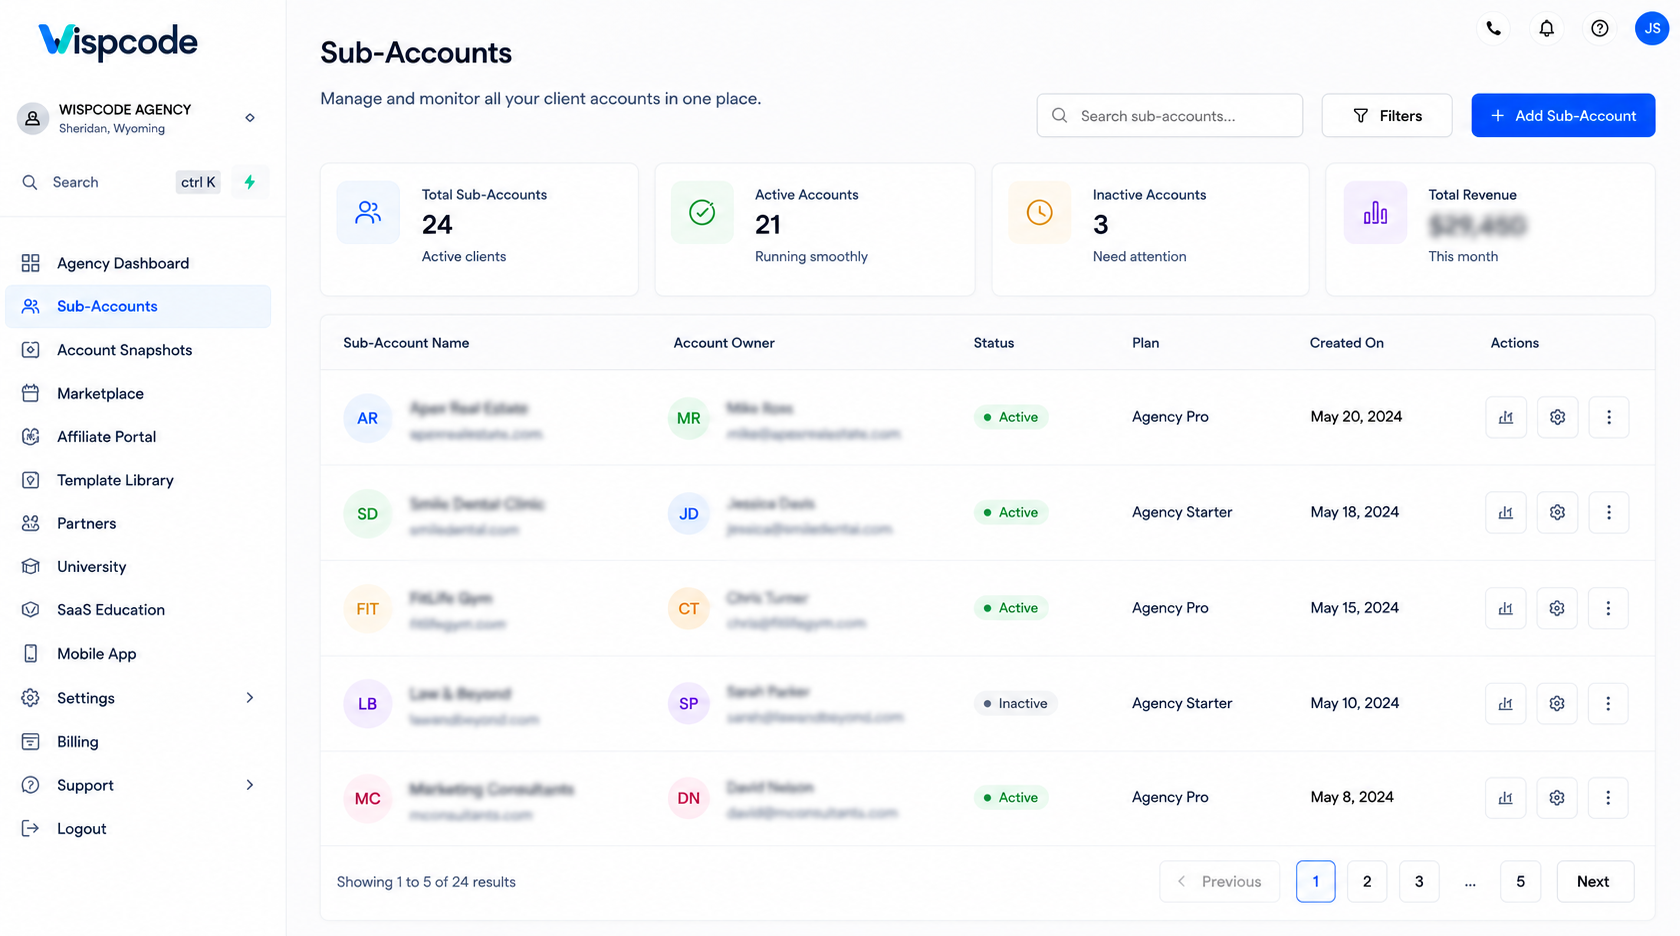Jump to page 3
This screenshot has height=936, width=1680.
point(1418,881)
